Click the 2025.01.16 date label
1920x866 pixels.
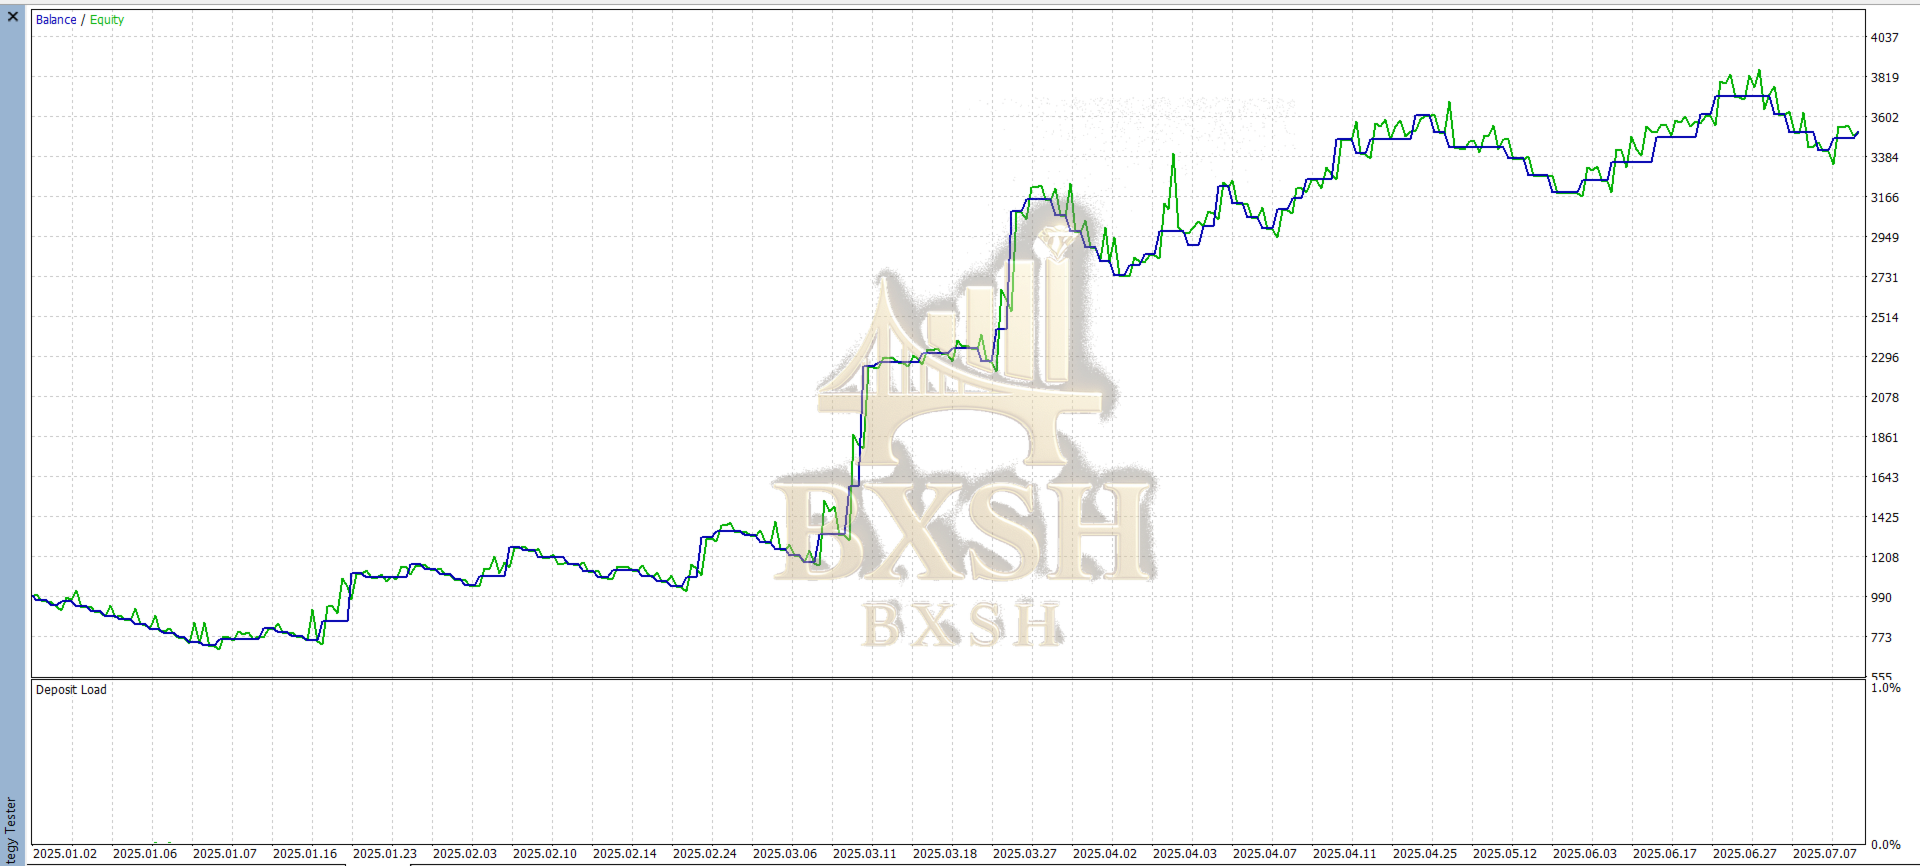coord(305,854)
